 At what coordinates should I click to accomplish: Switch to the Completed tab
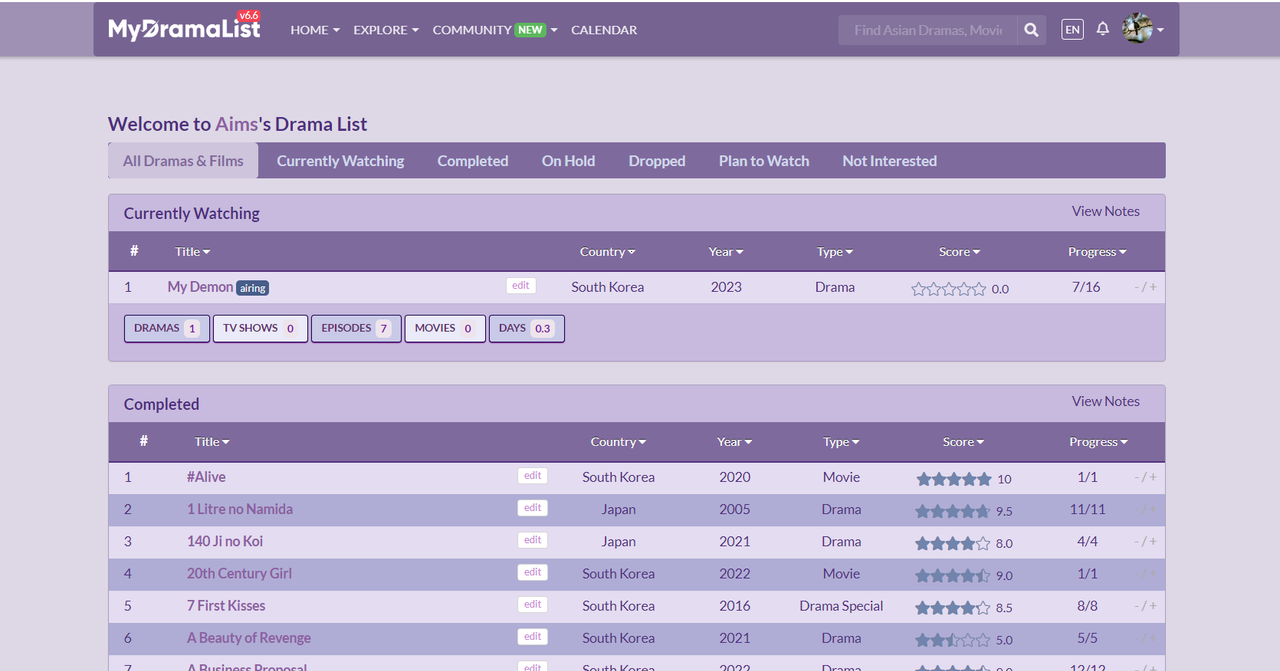tap(472, 161)
